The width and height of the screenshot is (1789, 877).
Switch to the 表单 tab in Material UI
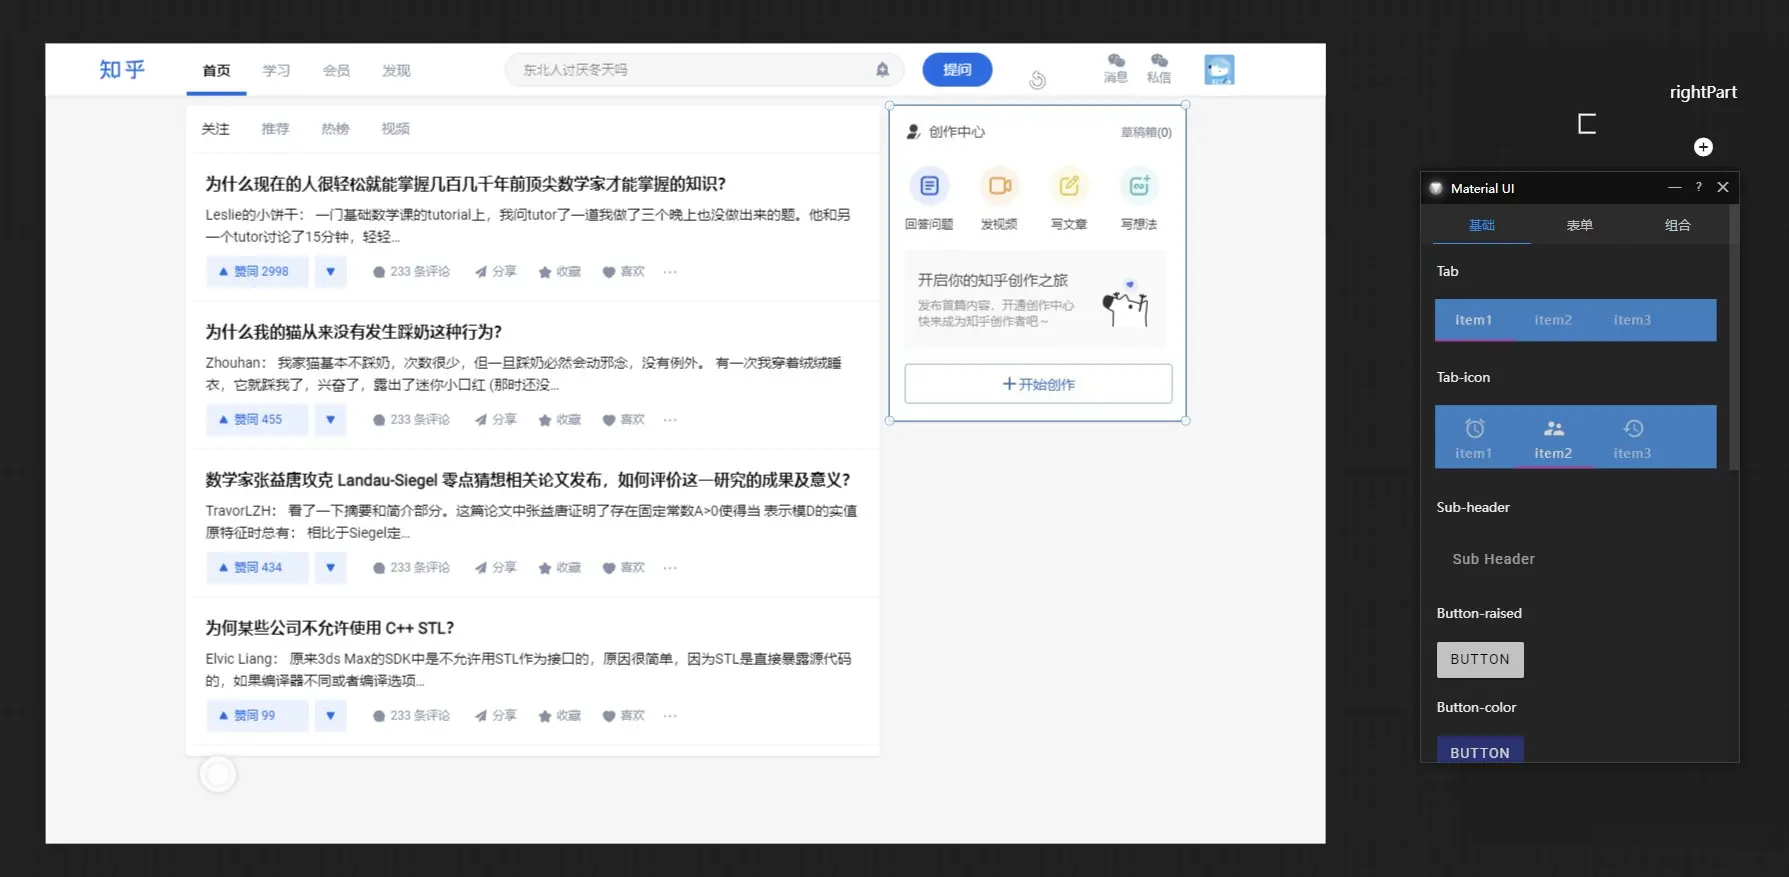[x=1579, y=226]
